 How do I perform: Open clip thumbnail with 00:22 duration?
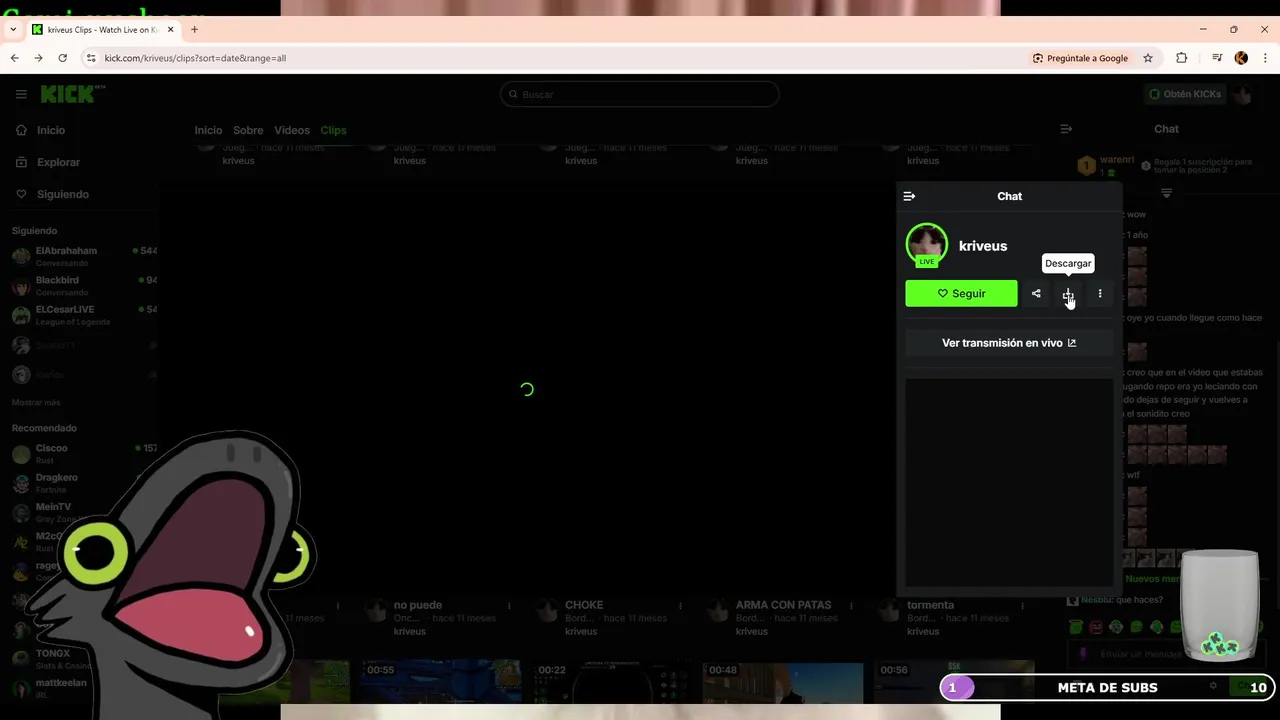tap(613, 682)
